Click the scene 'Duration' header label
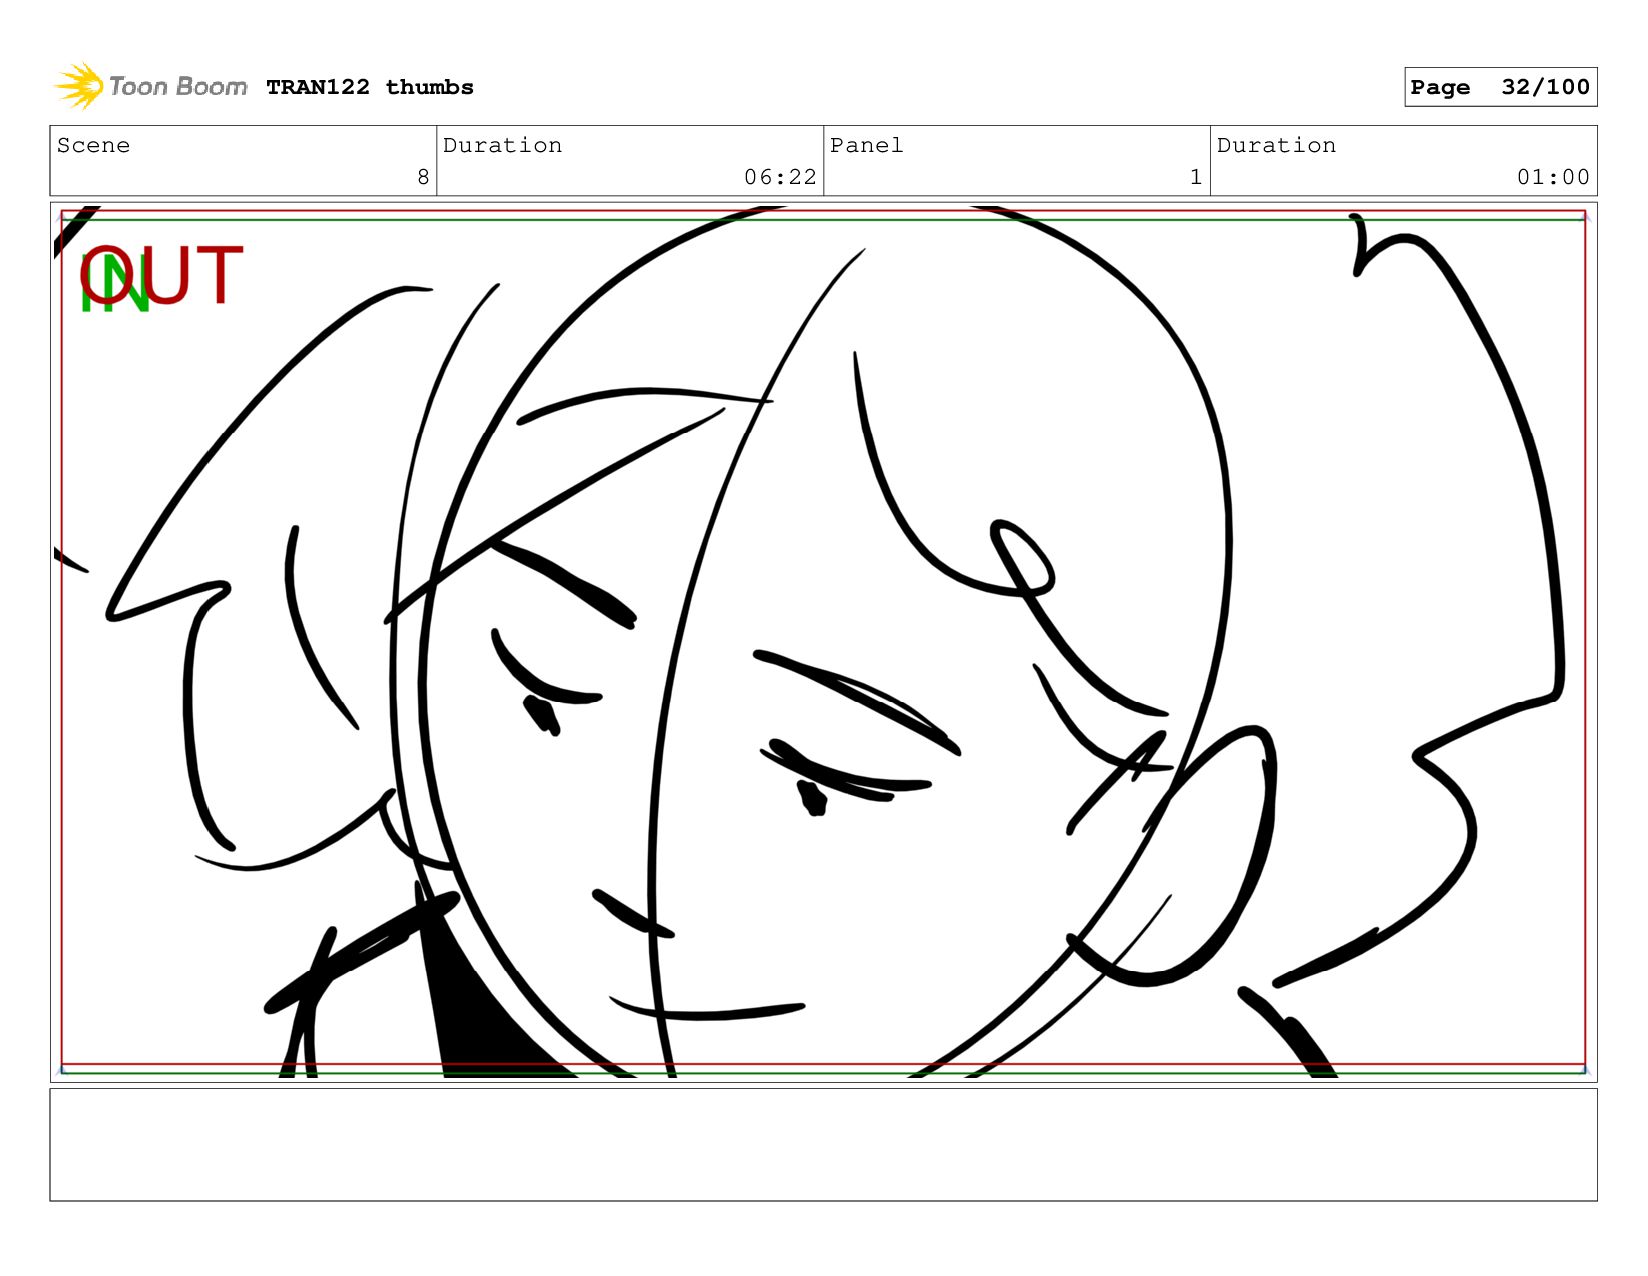This screenshot has width=1648, height=1276. pyautogui.click(x=502, y=145)
